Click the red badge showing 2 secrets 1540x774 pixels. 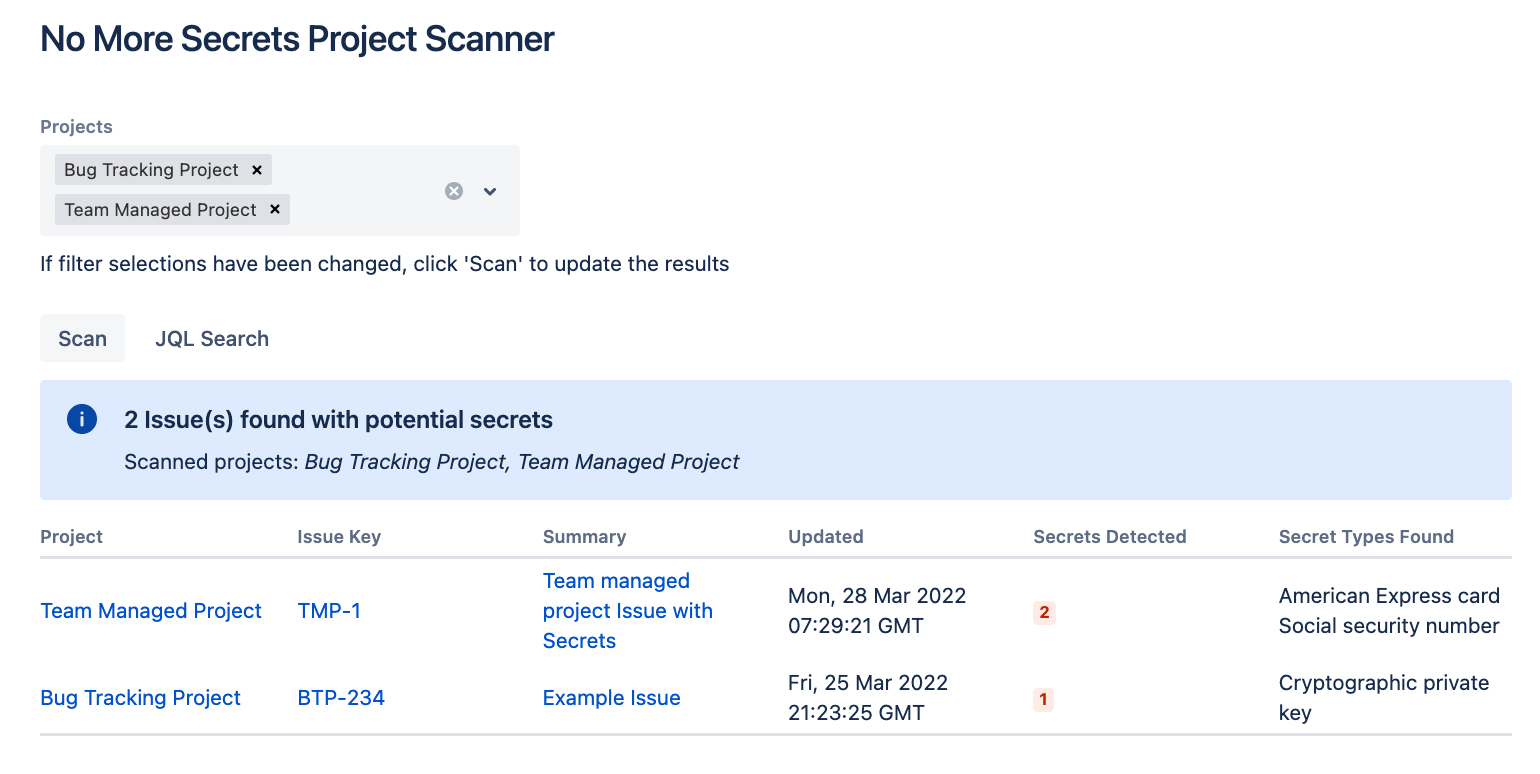1044,612
